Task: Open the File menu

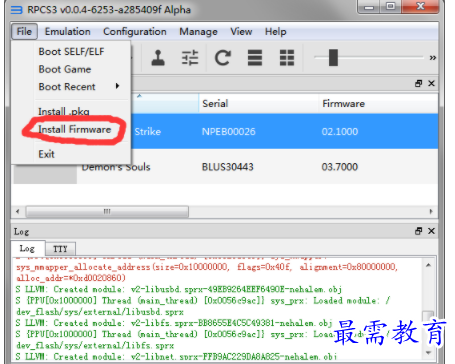Action: pos(24,32)
